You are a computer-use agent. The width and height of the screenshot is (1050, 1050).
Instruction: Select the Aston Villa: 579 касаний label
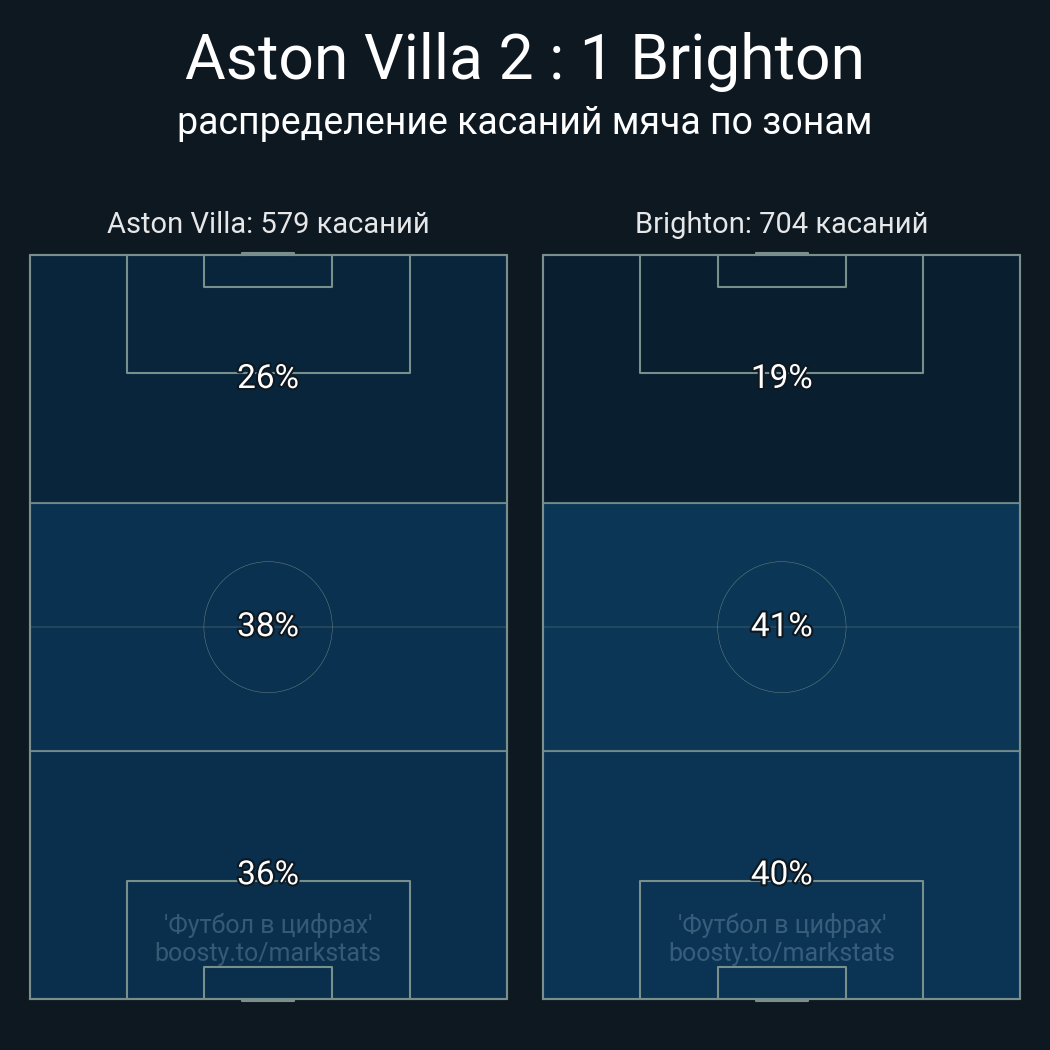[268, 223]
